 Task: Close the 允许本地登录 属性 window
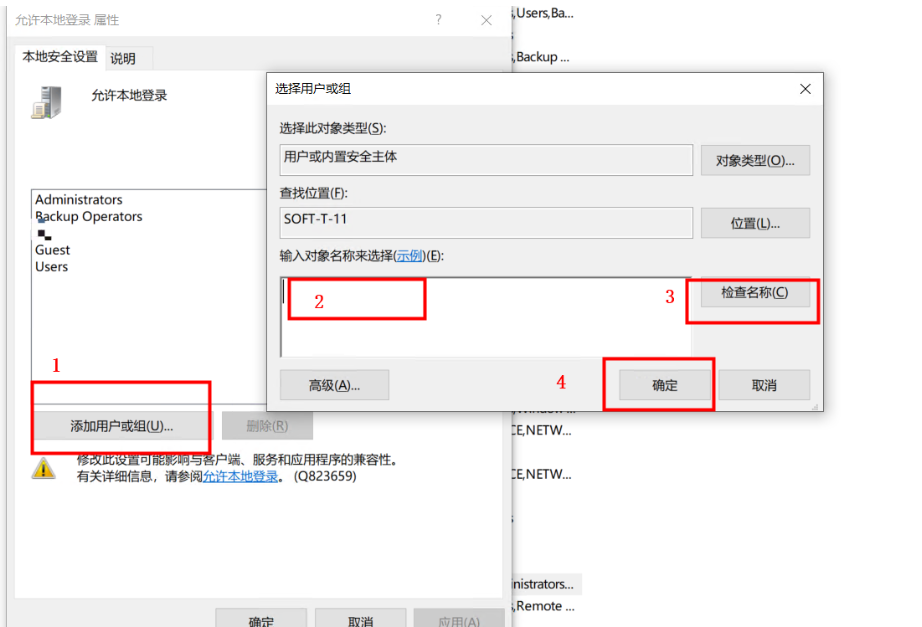tap(486, 20)
